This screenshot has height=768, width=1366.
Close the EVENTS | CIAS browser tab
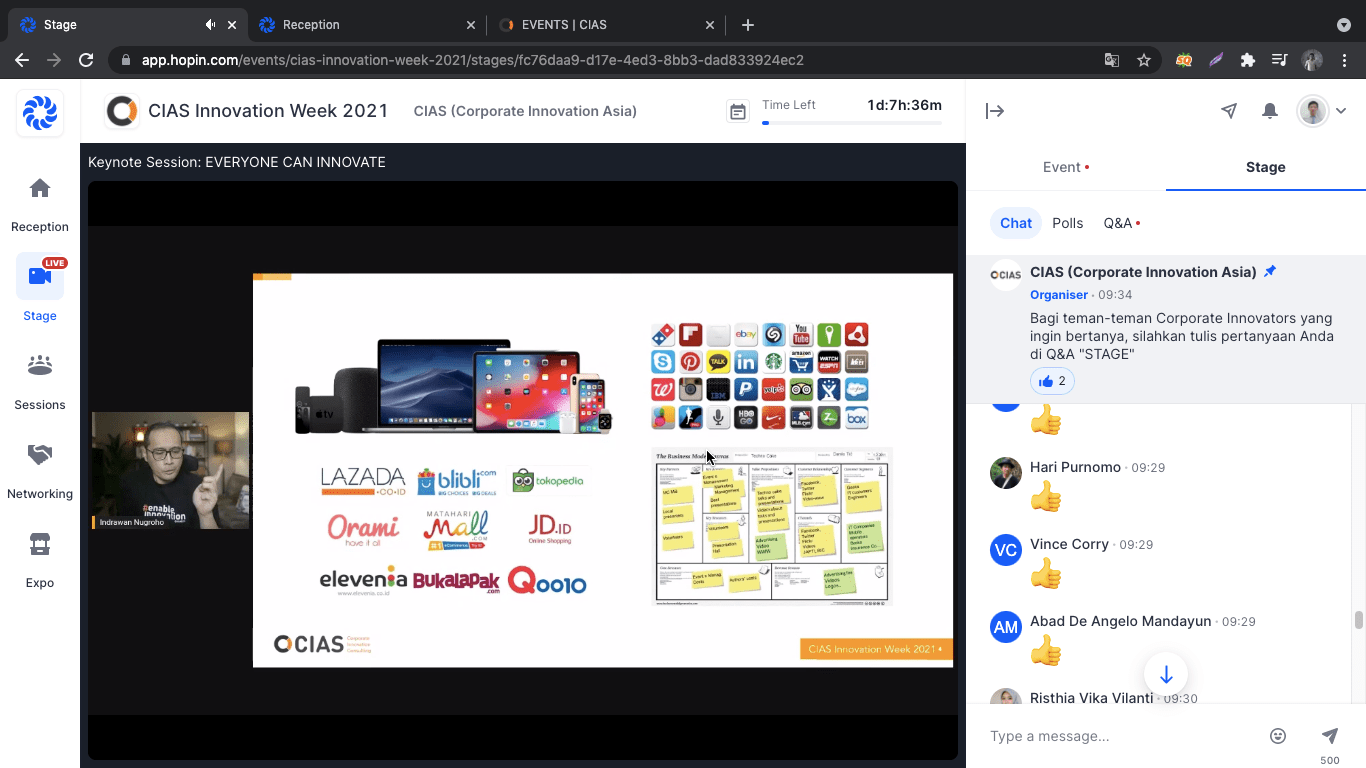pyautogui.click(x=710, y=25)
